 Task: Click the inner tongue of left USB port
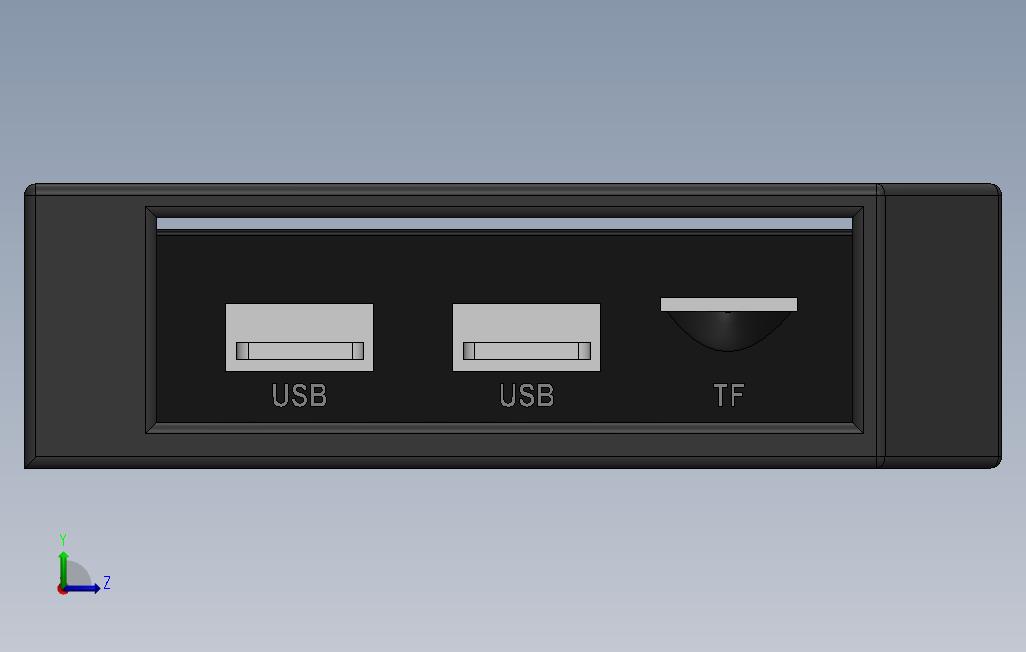pyautogui.click(x=300, y=351)
